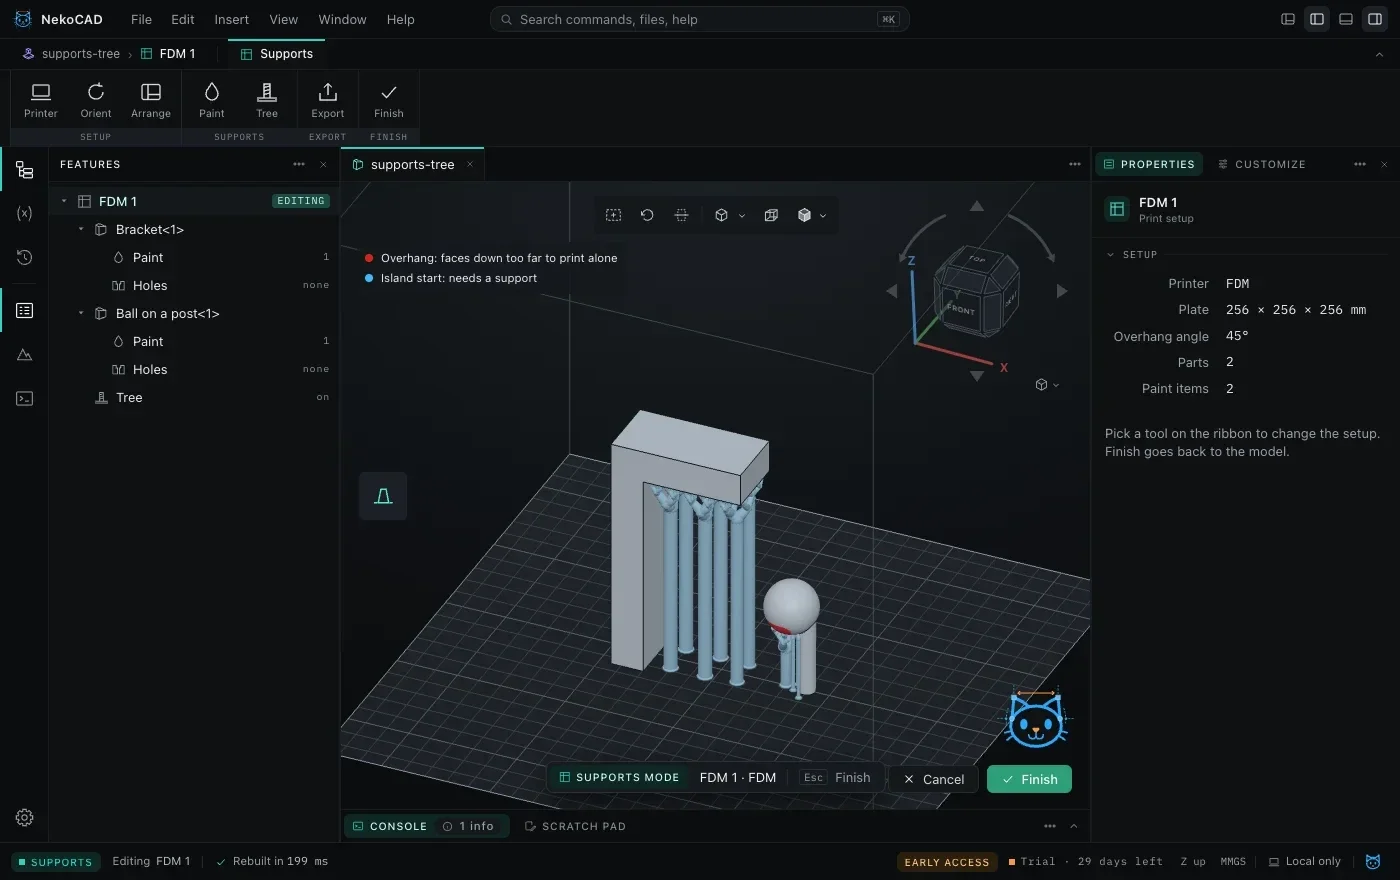The image size is (1400, 880).
Task: Click the wireframe box view icon
Action: pos(771,215)
